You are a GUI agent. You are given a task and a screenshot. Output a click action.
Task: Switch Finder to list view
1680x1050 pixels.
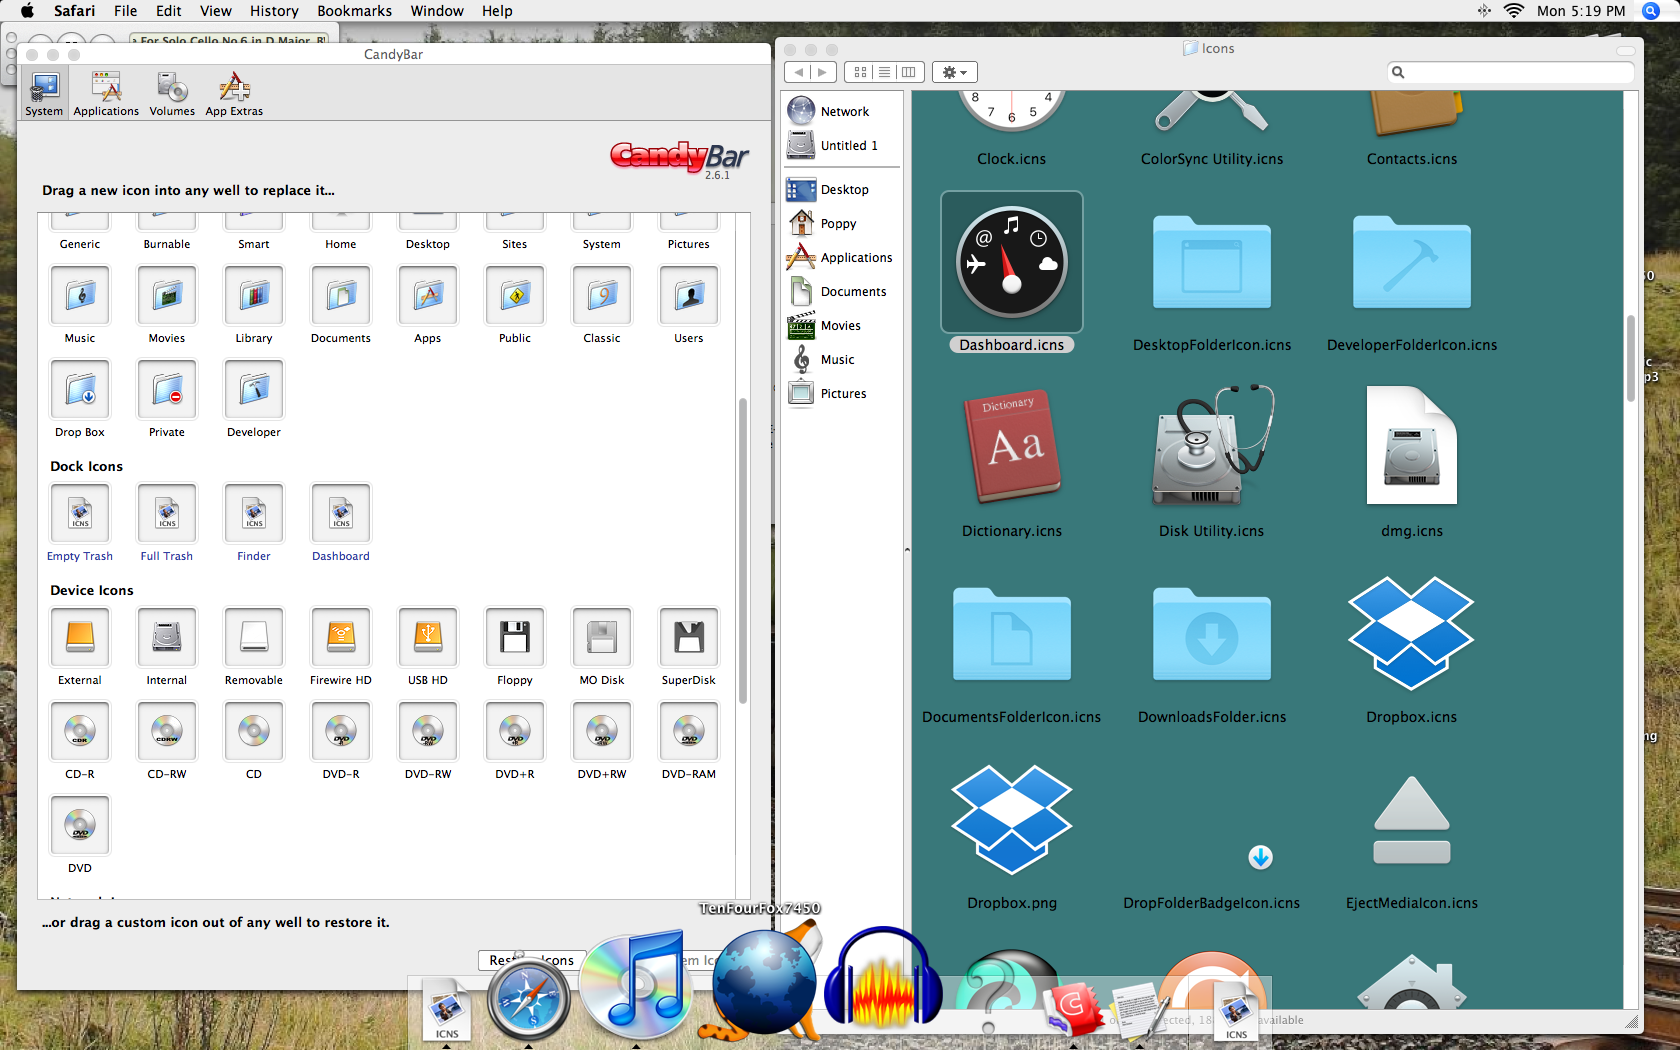click(x=885, y=72)
